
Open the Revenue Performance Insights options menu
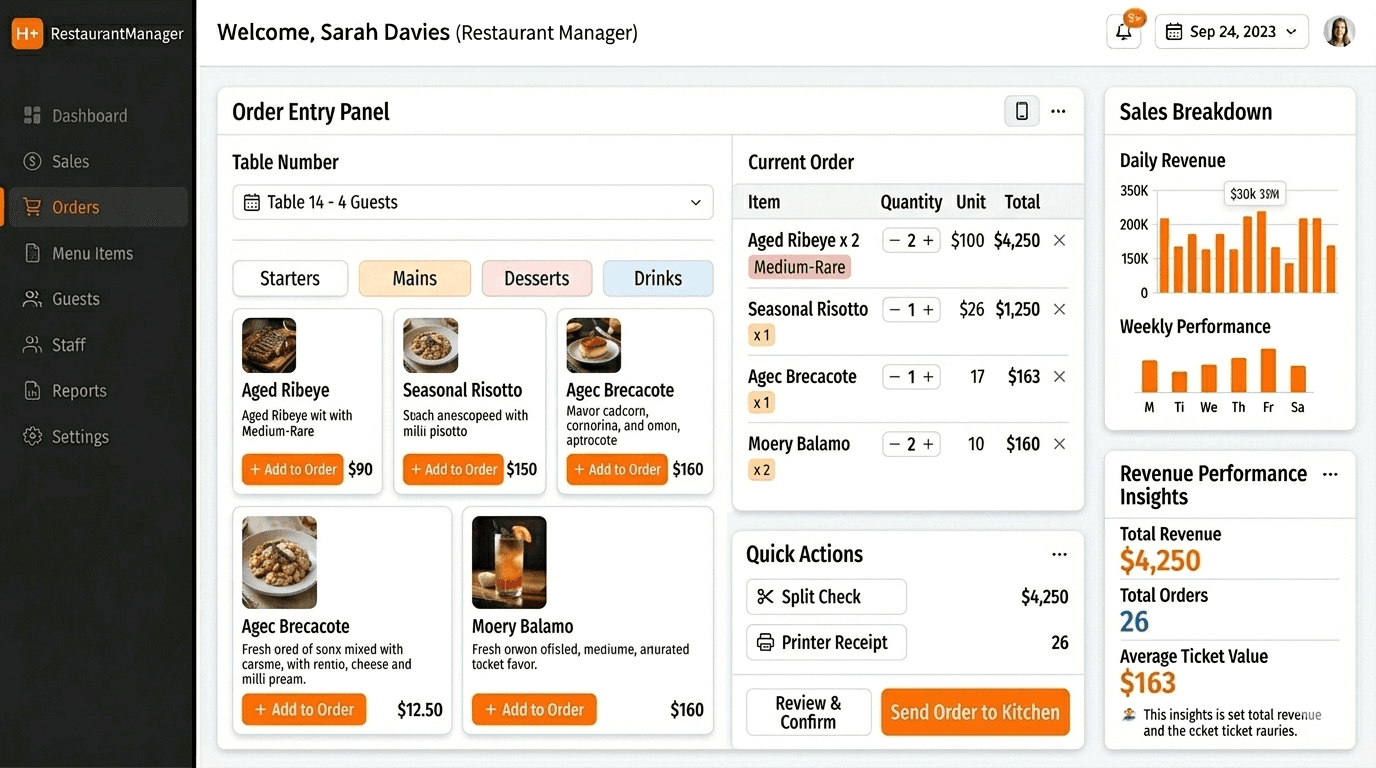click(1330, 475)
